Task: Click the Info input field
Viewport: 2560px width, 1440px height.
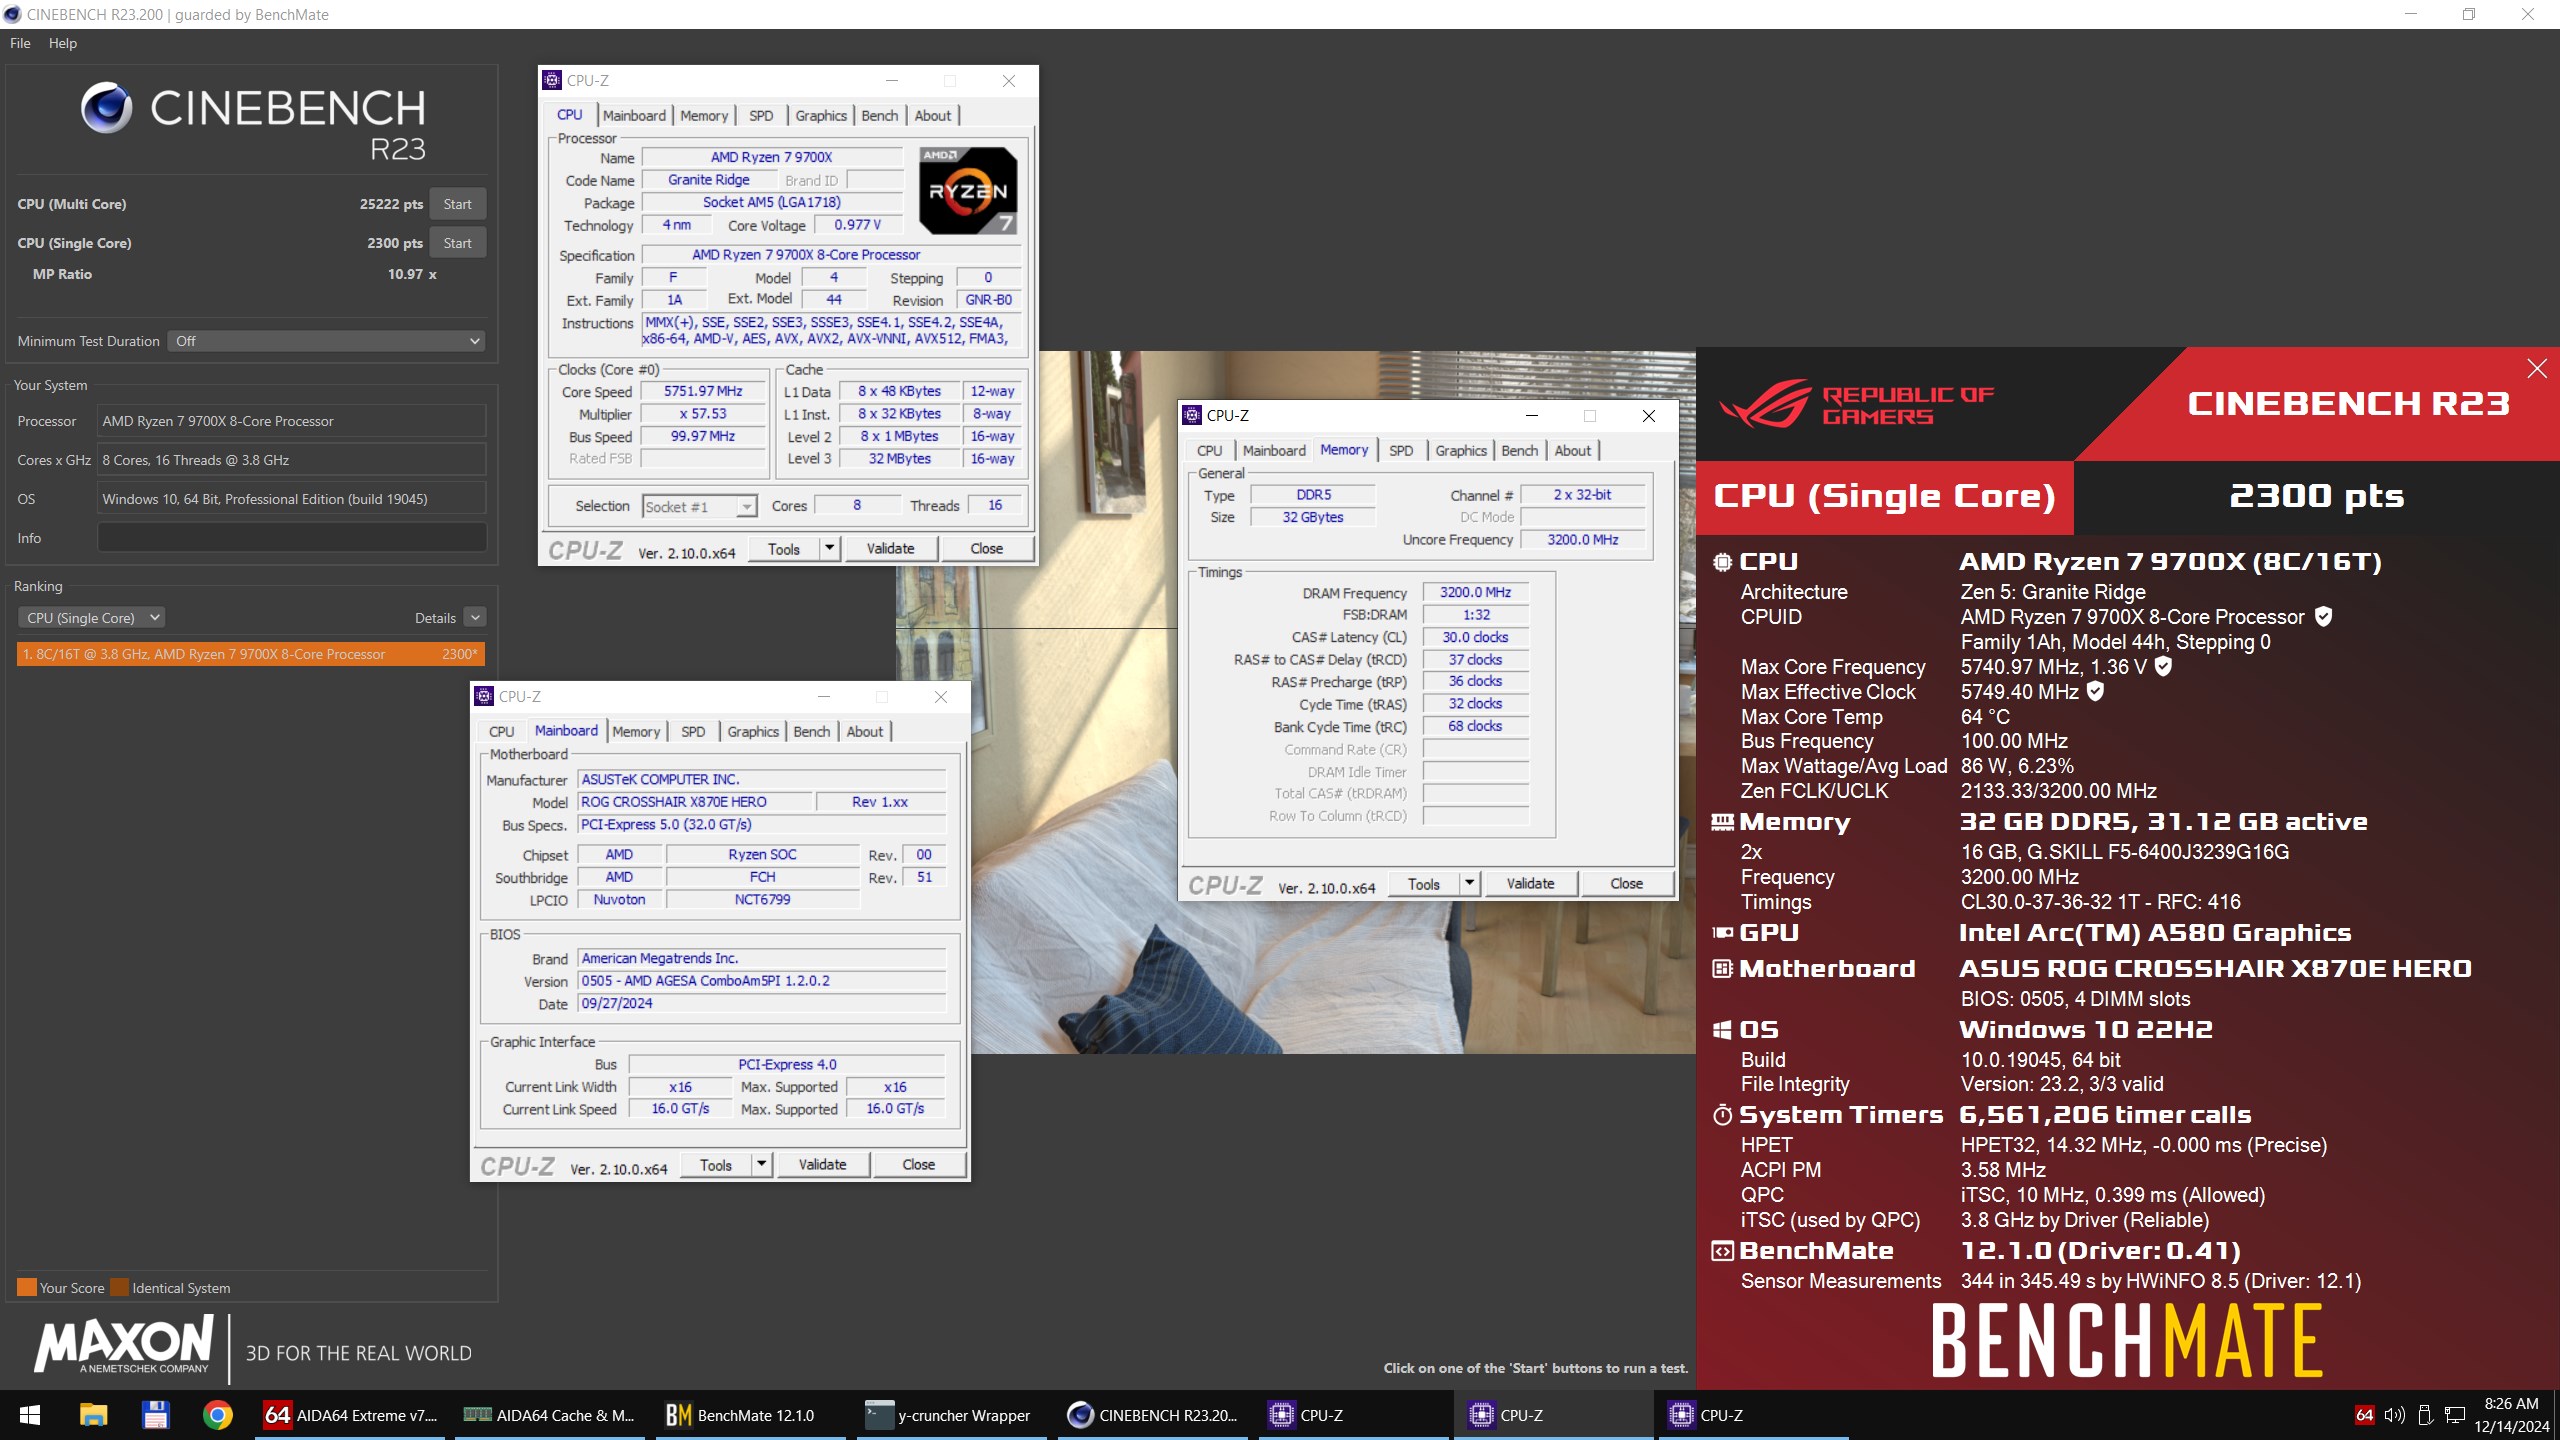Action: (292, 538)
